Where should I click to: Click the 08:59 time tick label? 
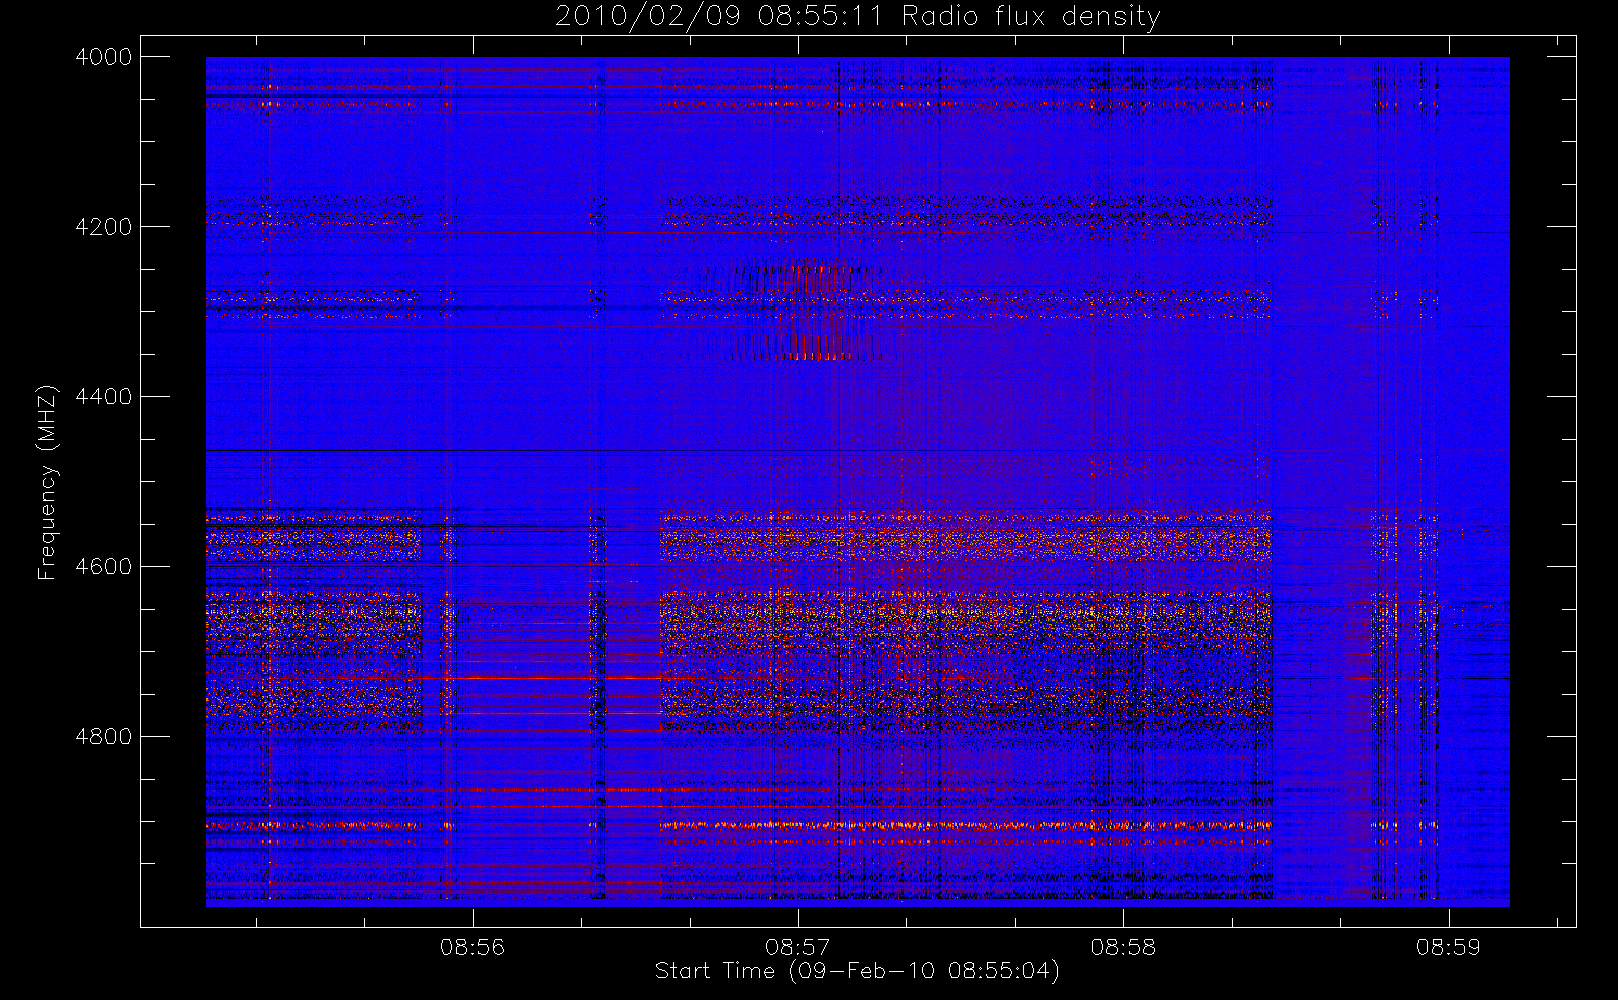click(1448, 947)
